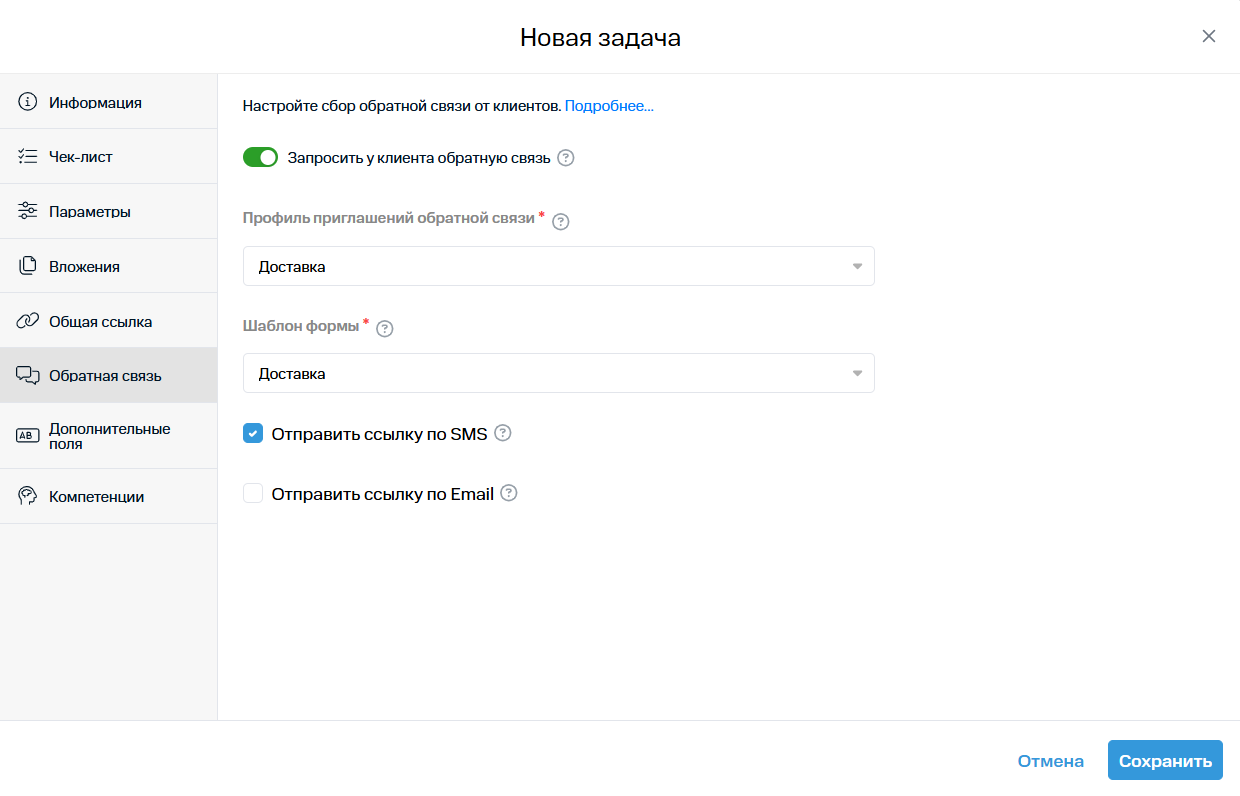Image resolution: width=1240 pixels, height=796 pixels.
Task: Uncheck the Отправить ссылку по SMS checkbox
Action: 253,434
